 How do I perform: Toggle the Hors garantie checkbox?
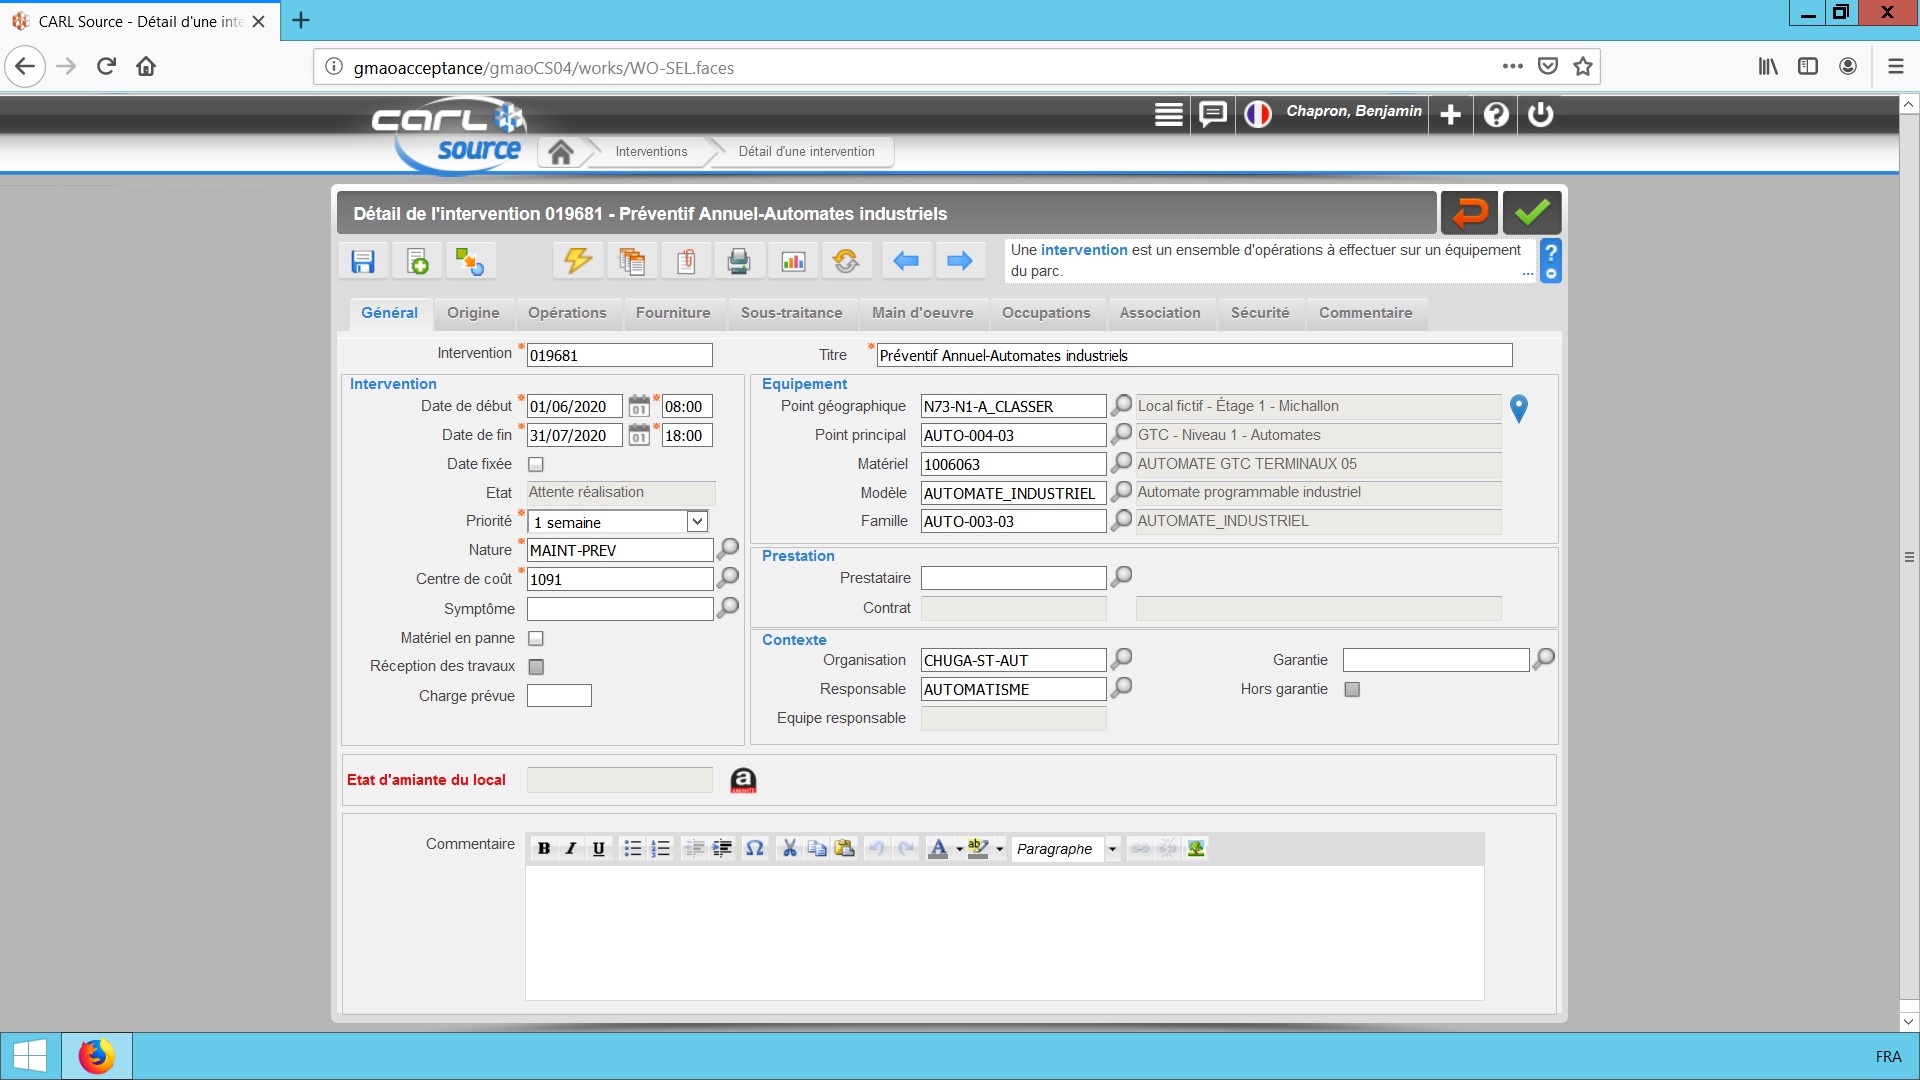[1352, 689]
